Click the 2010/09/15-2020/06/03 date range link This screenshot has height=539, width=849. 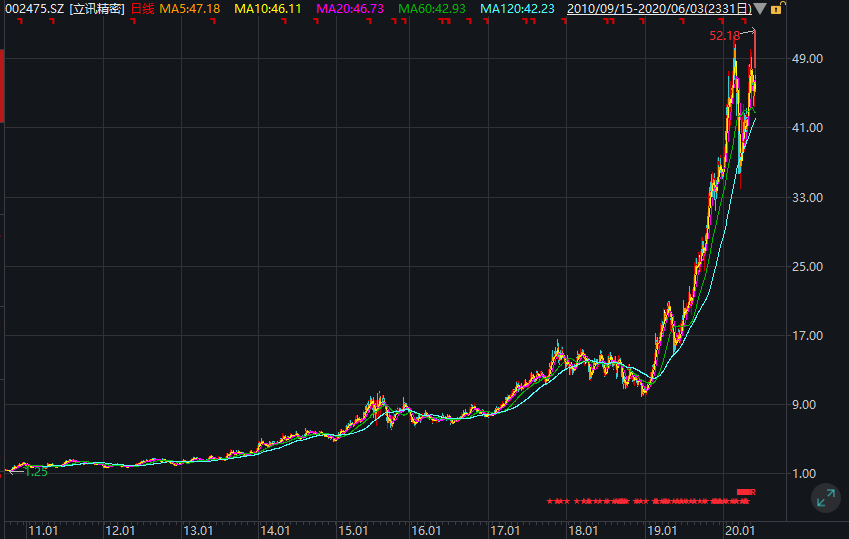click(x=659, y=9)
